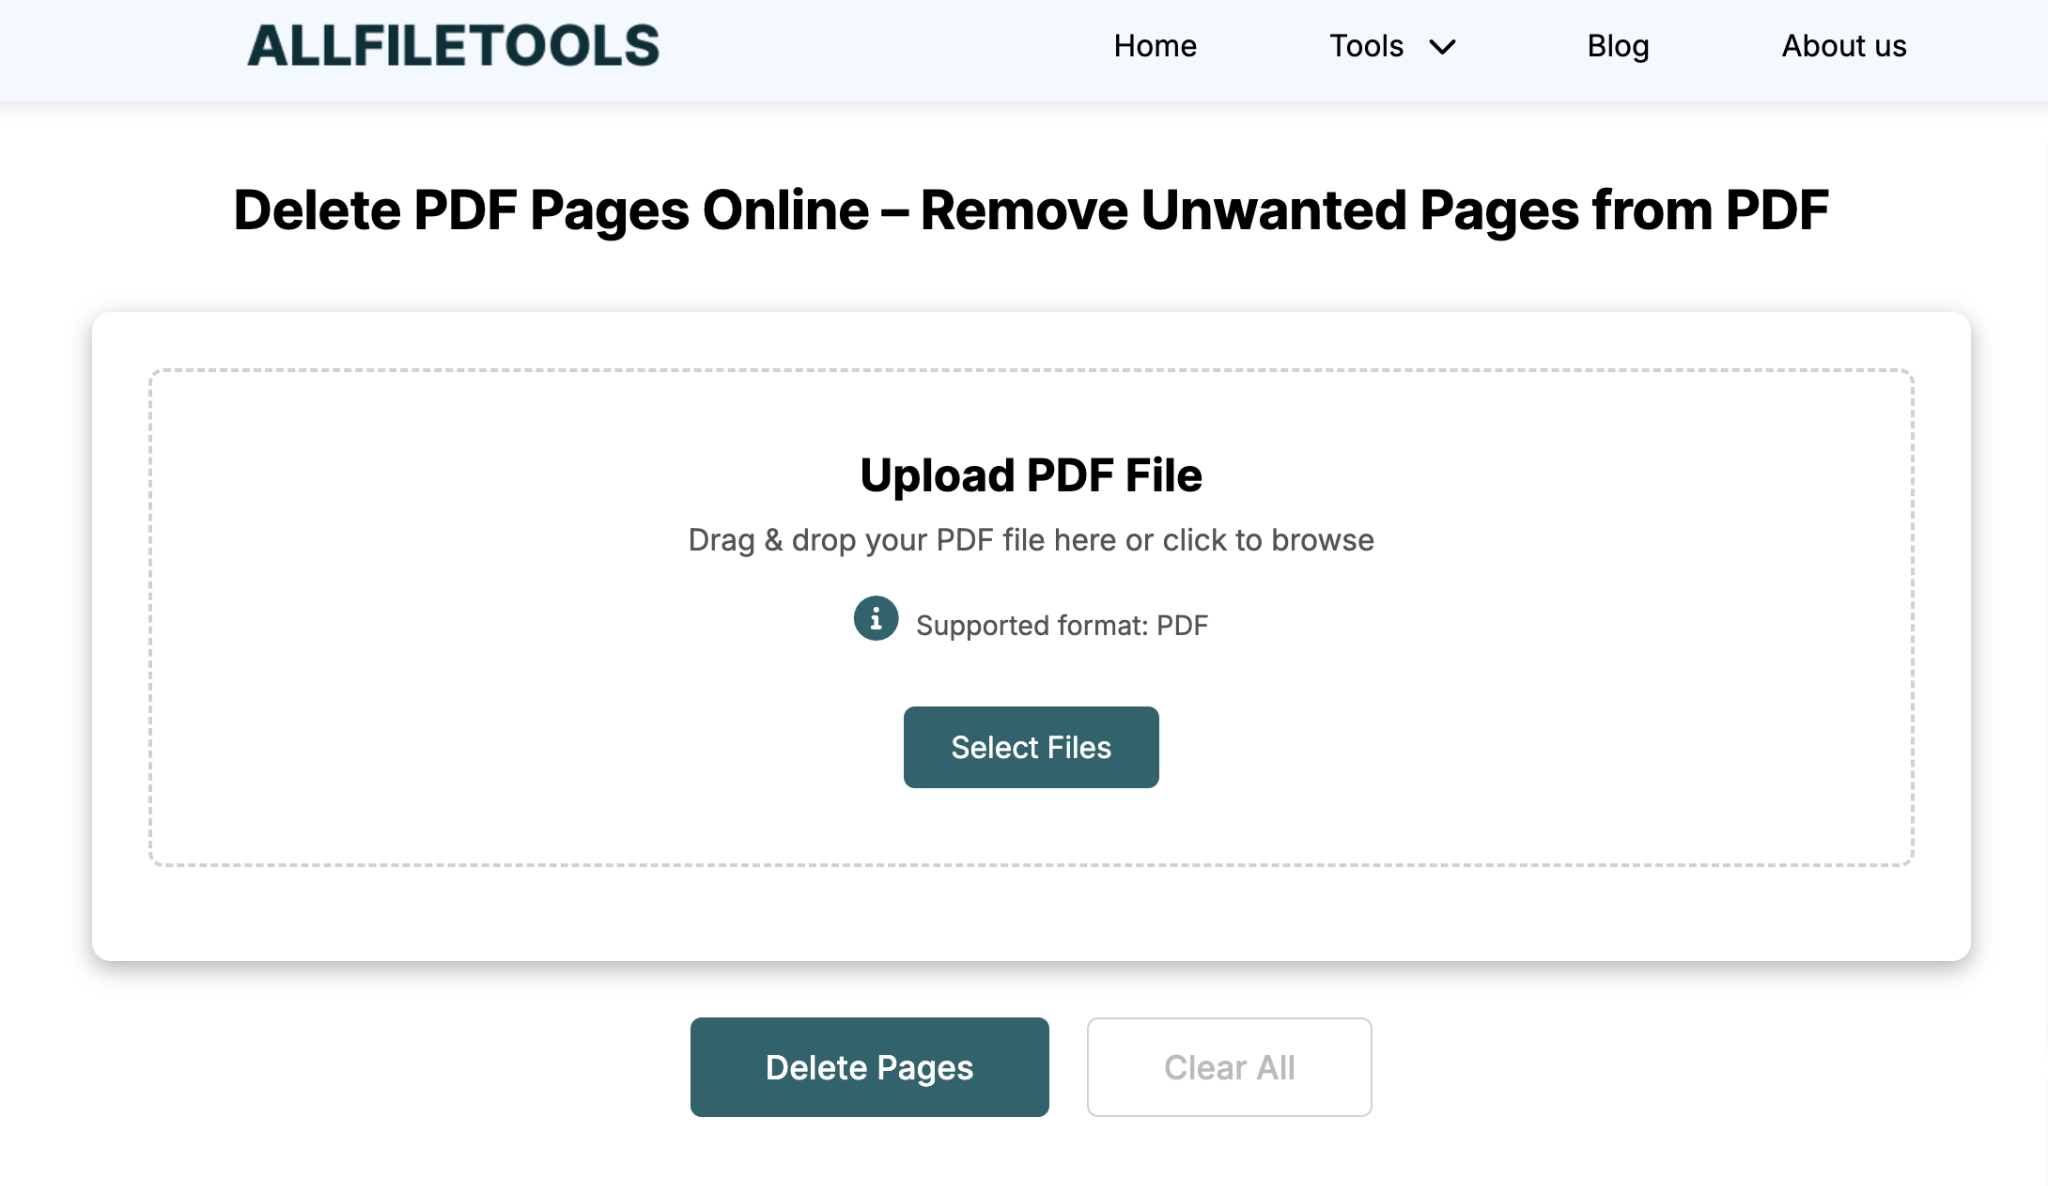The width and height of the screenshot is (2048, 1186).
Task: Hit the Clear All button
Action: (x=1229, y=1067)
